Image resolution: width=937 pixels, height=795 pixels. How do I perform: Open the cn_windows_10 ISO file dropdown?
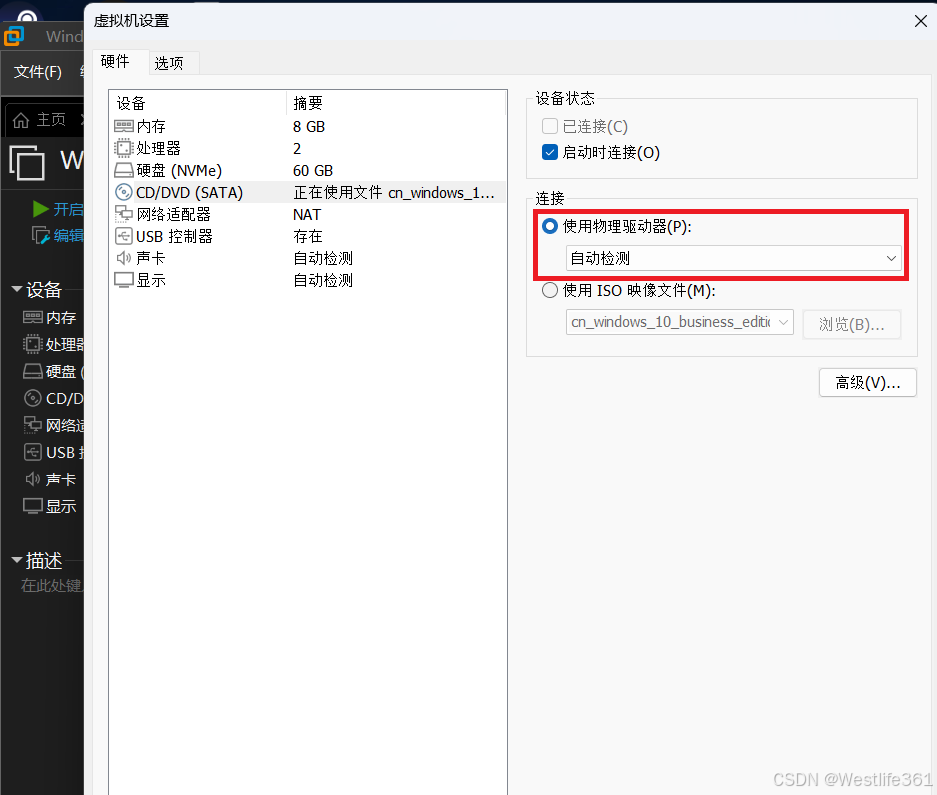click(784, 322)
